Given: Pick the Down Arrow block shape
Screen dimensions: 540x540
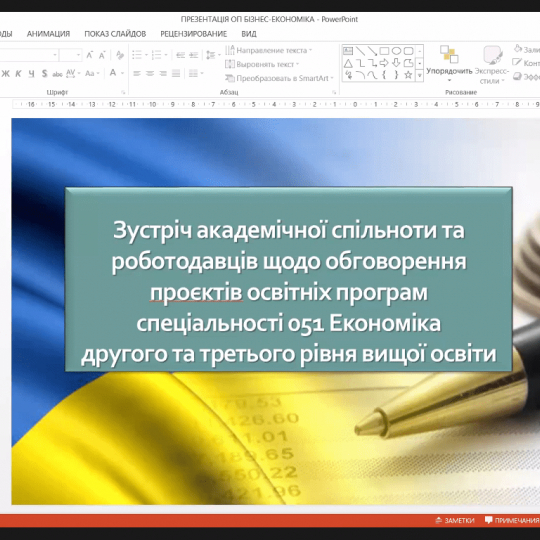Looking at the screenshot, I should pos(396,63).
